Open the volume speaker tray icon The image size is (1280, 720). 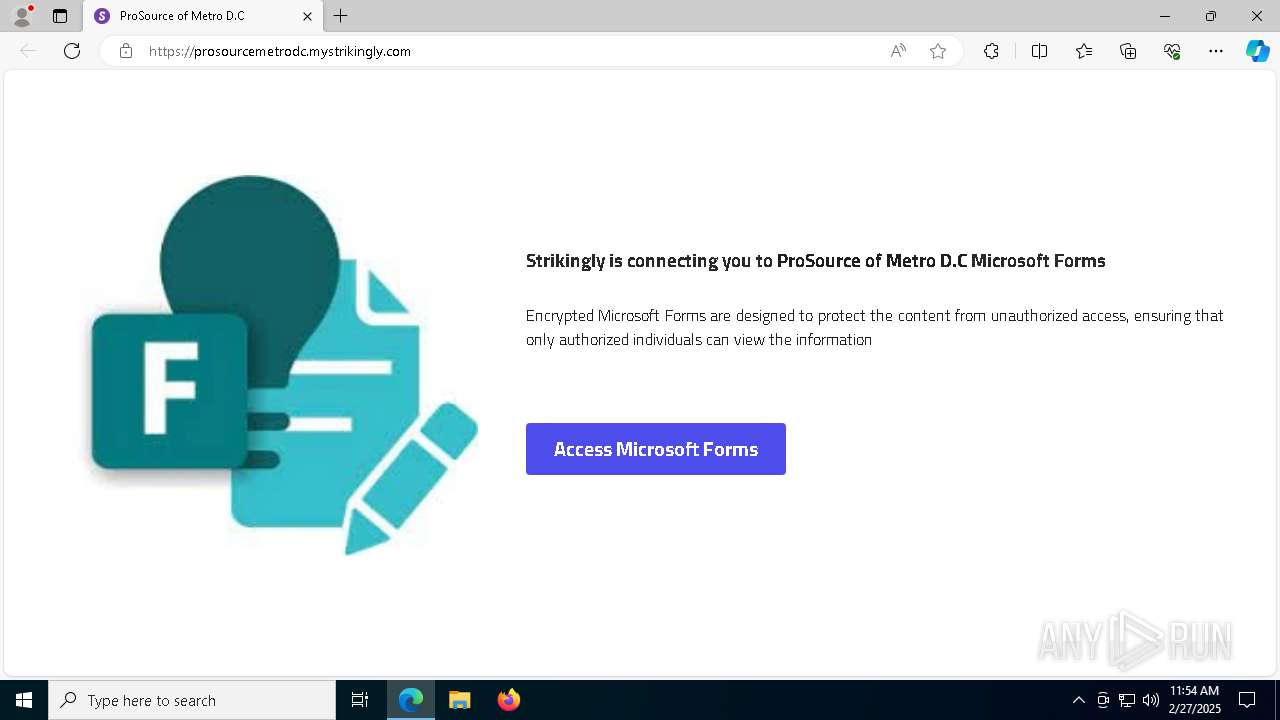[x=1151, y=700]
